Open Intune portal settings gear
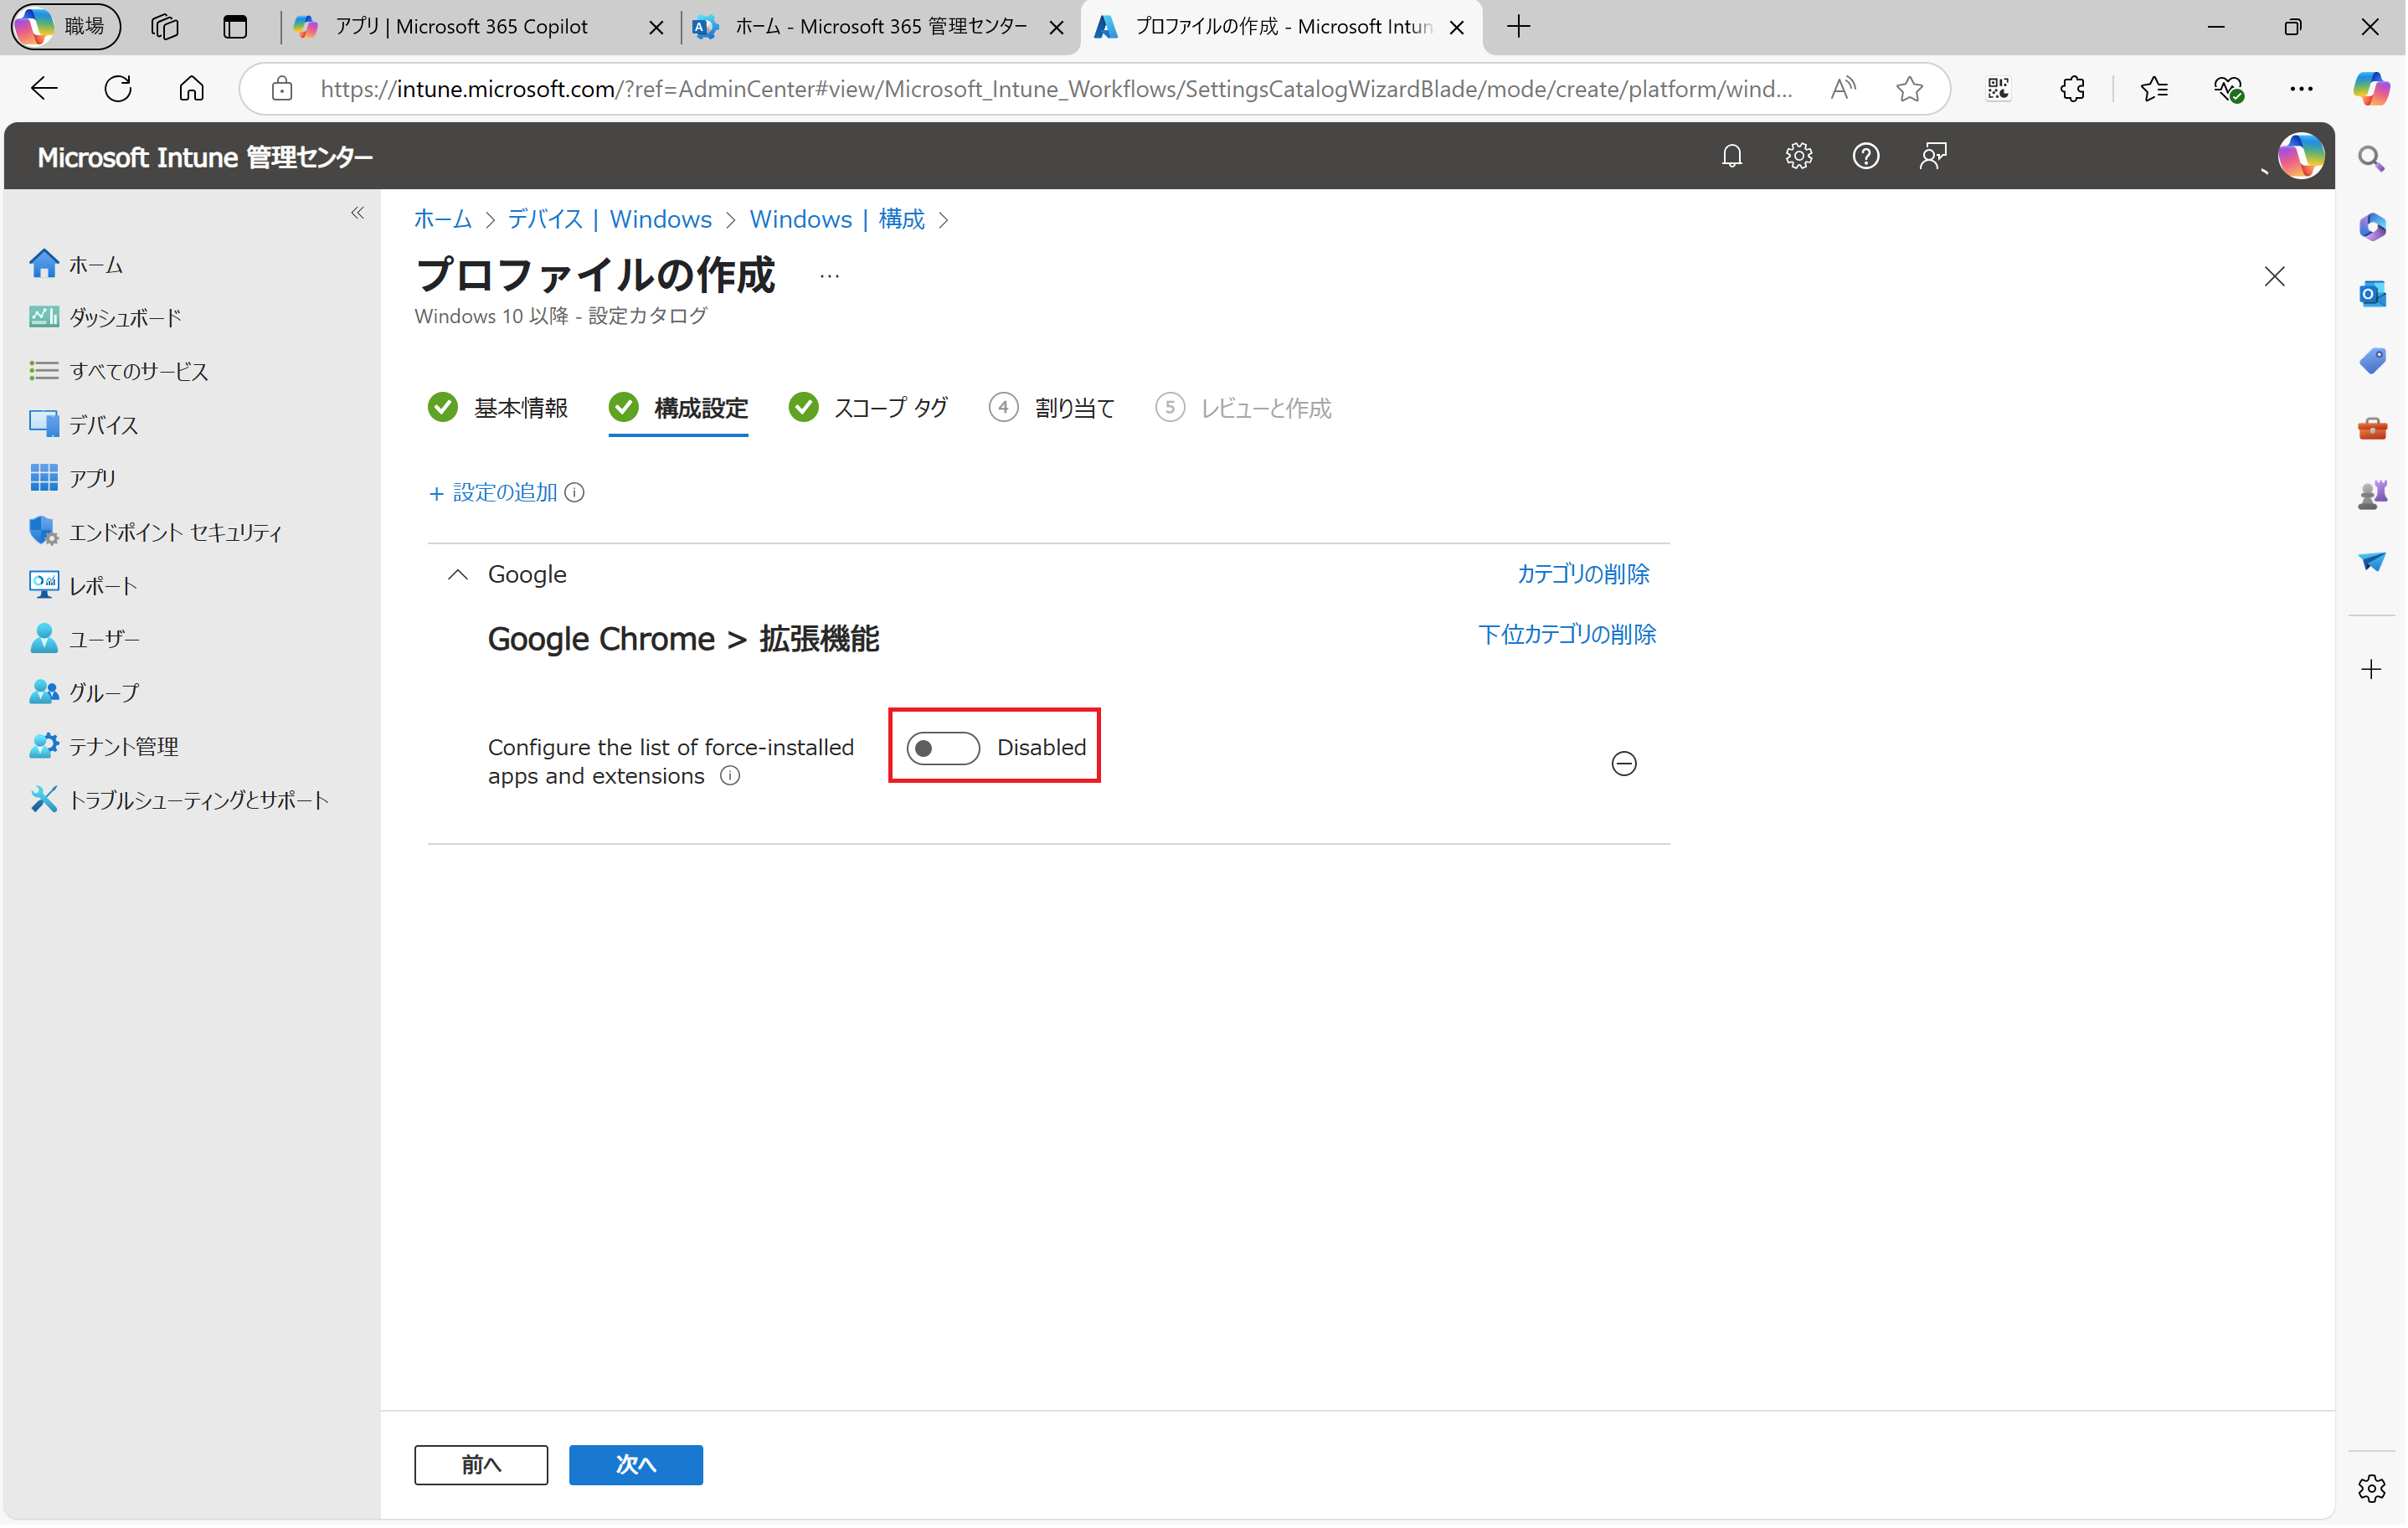Screen dimensions: 2408x1528 1799,156
